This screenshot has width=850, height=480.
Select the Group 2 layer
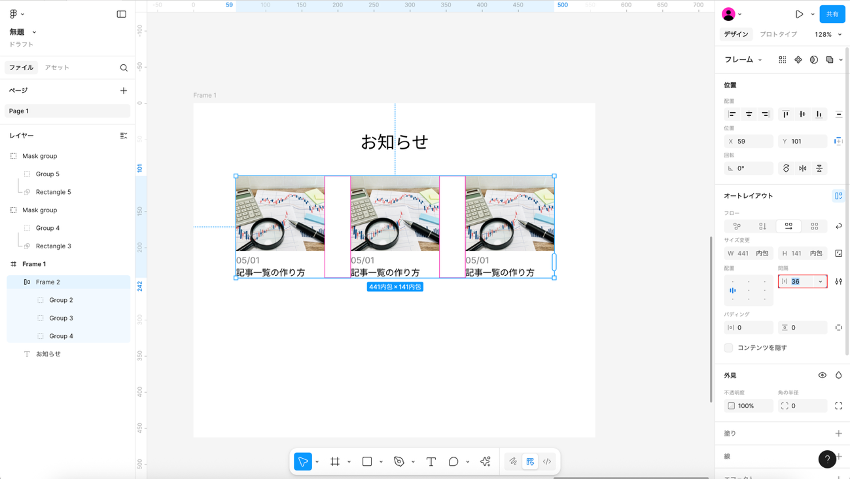pos(61,300)
